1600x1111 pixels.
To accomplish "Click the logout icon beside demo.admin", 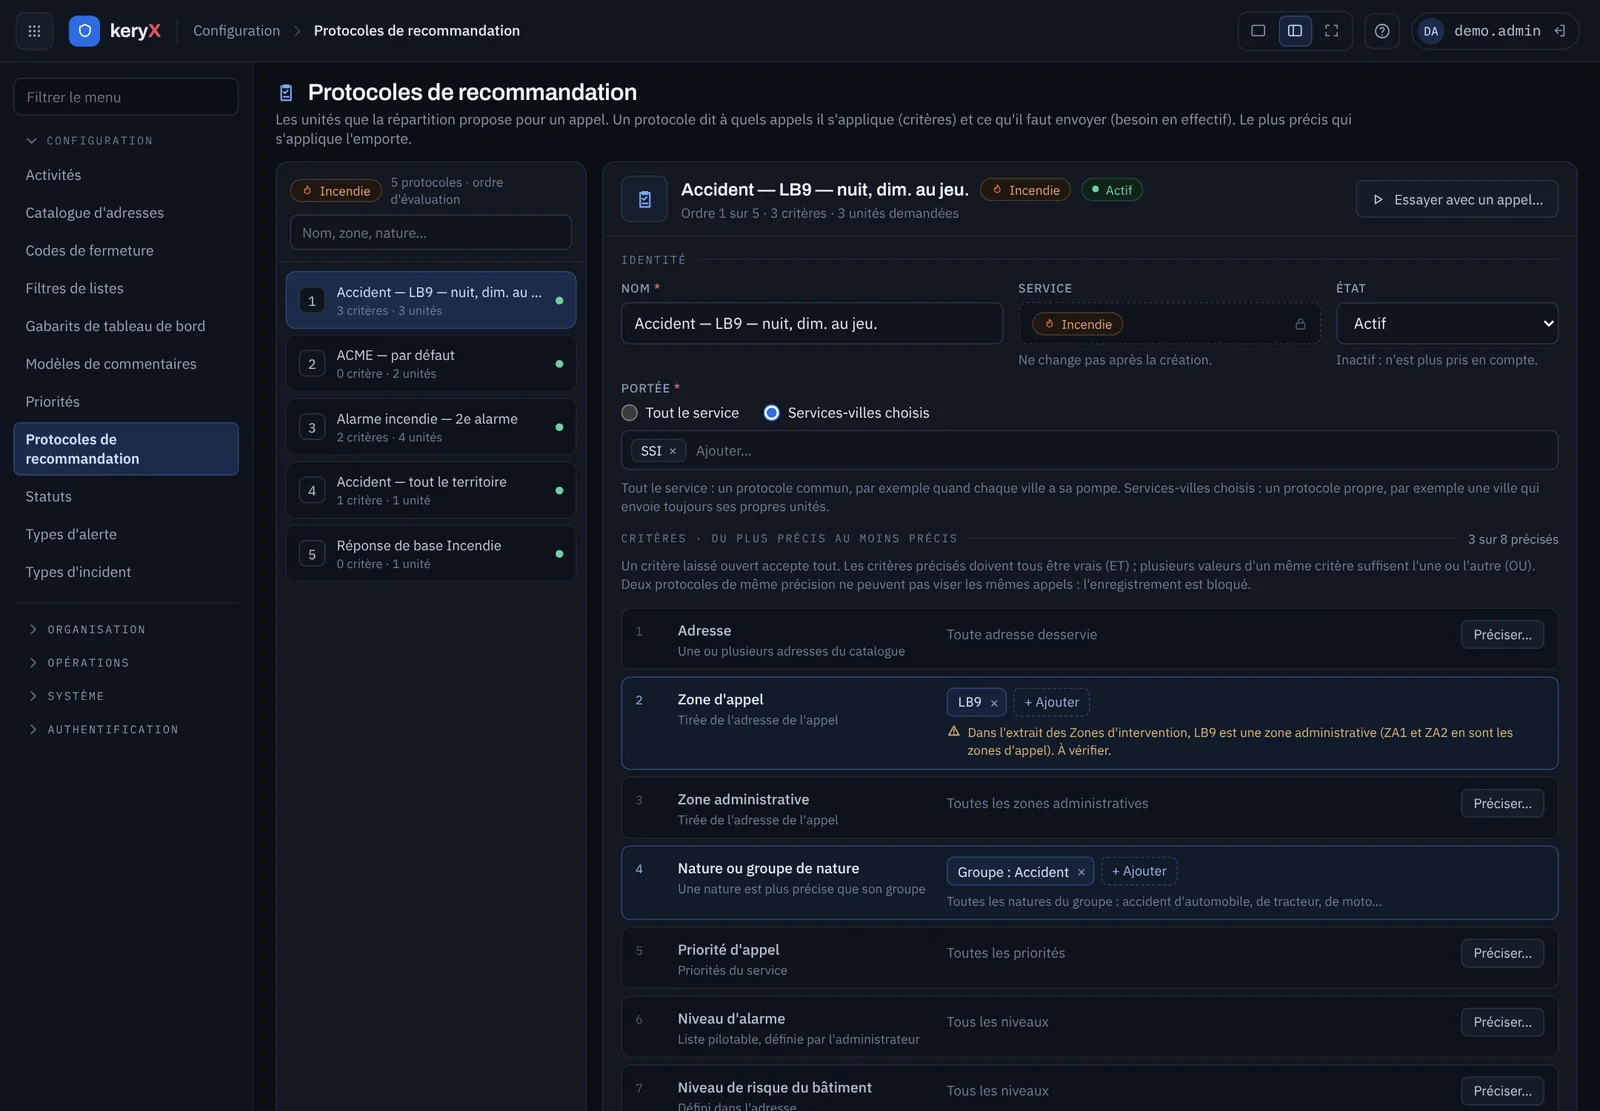I will [x=1559, y=31].
